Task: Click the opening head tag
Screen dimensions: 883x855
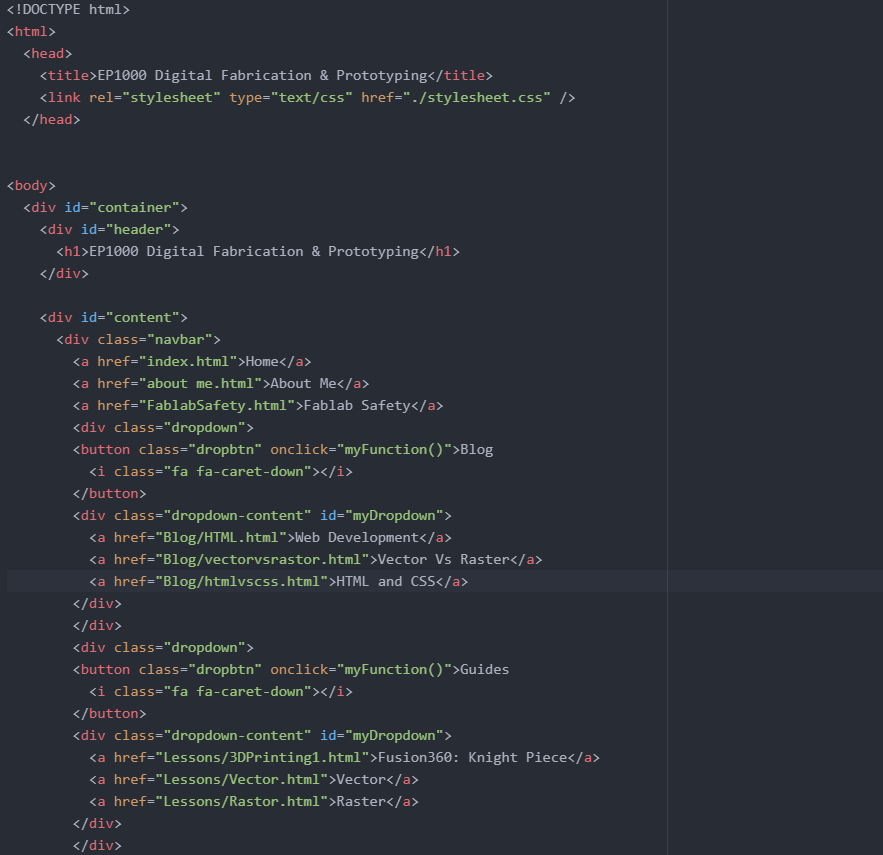Action: point(48,54)
